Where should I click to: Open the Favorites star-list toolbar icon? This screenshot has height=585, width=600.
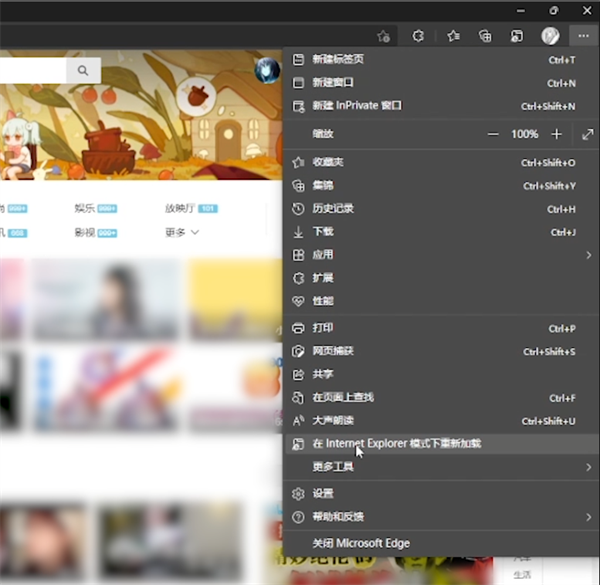click(453, 36)
